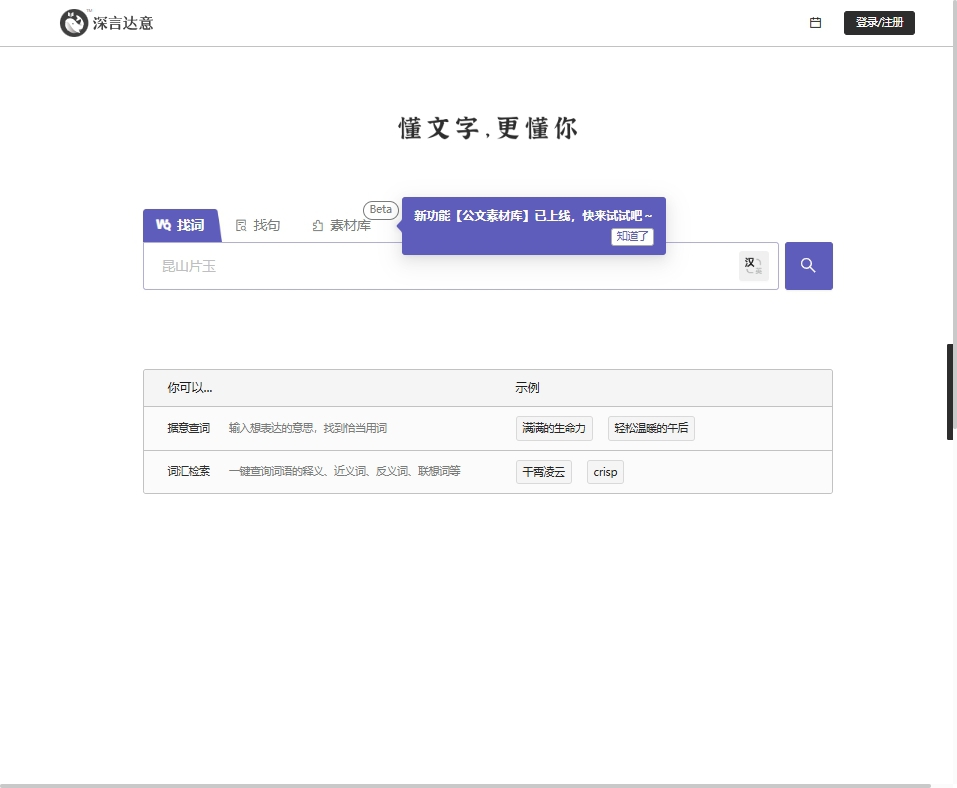Try the example 满满的生命力
Screen dimensions: 957x788
click(554, 428)
